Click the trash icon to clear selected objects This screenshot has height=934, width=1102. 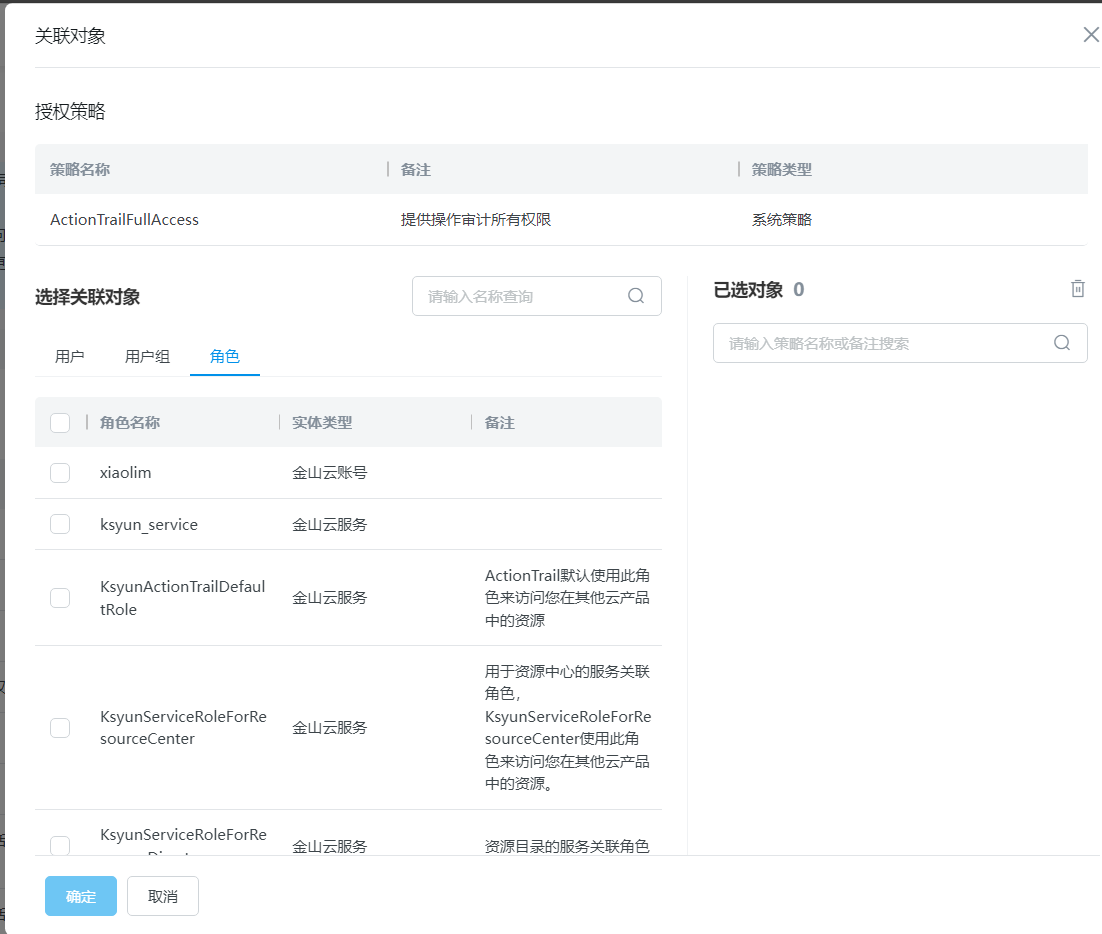1077,289
